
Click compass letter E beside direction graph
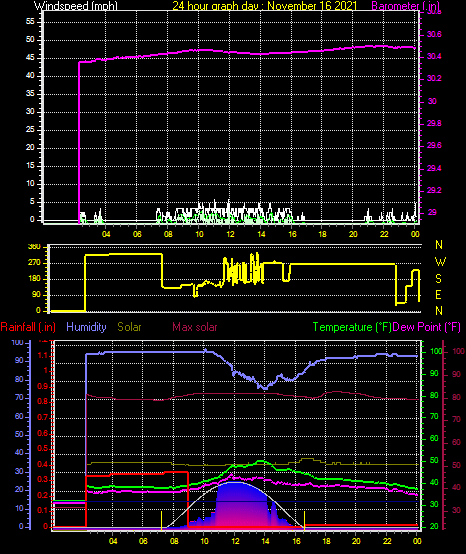click(x=438, y=295)
